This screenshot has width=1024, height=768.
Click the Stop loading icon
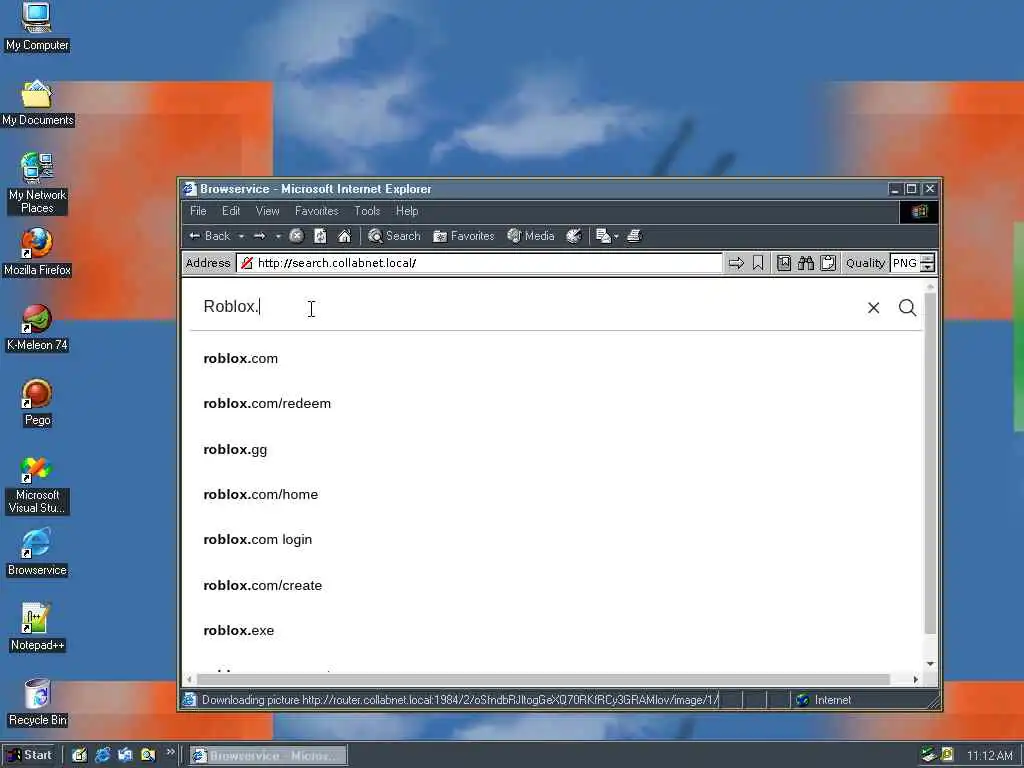click(x=296, y=236)
